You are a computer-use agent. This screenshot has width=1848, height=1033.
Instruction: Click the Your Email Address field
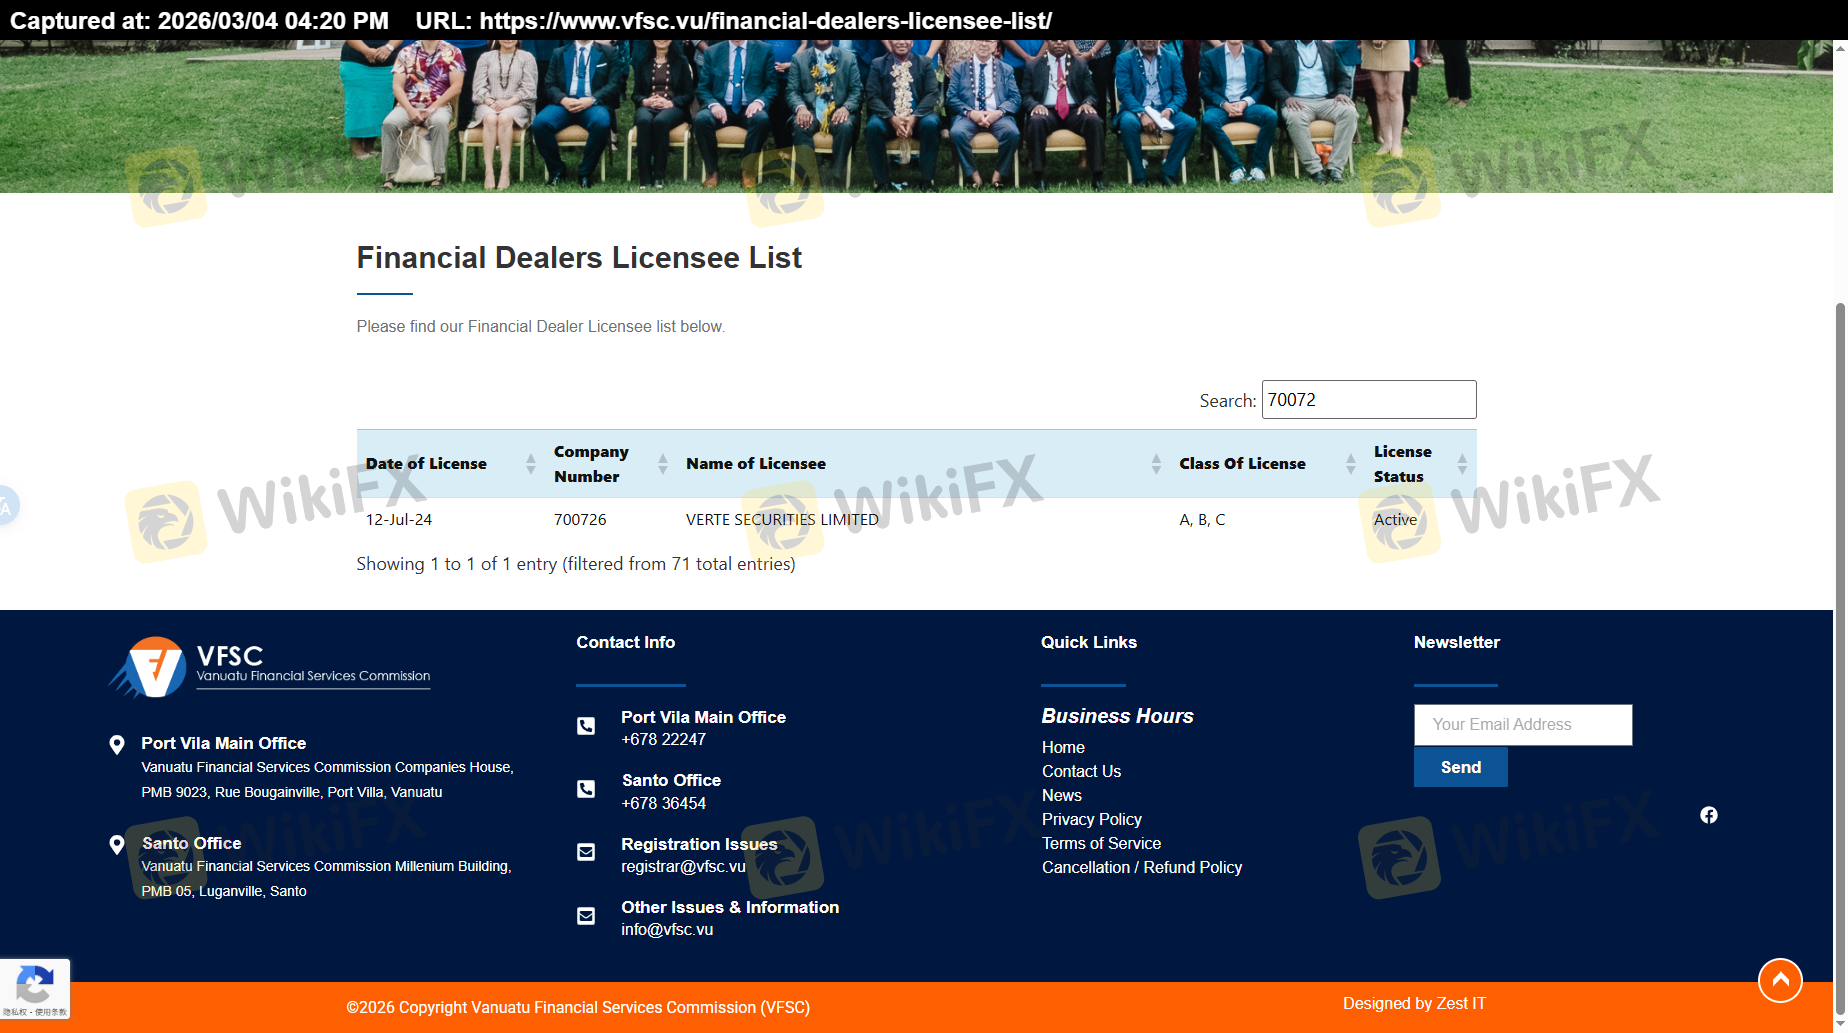[x=1522, y=725]
